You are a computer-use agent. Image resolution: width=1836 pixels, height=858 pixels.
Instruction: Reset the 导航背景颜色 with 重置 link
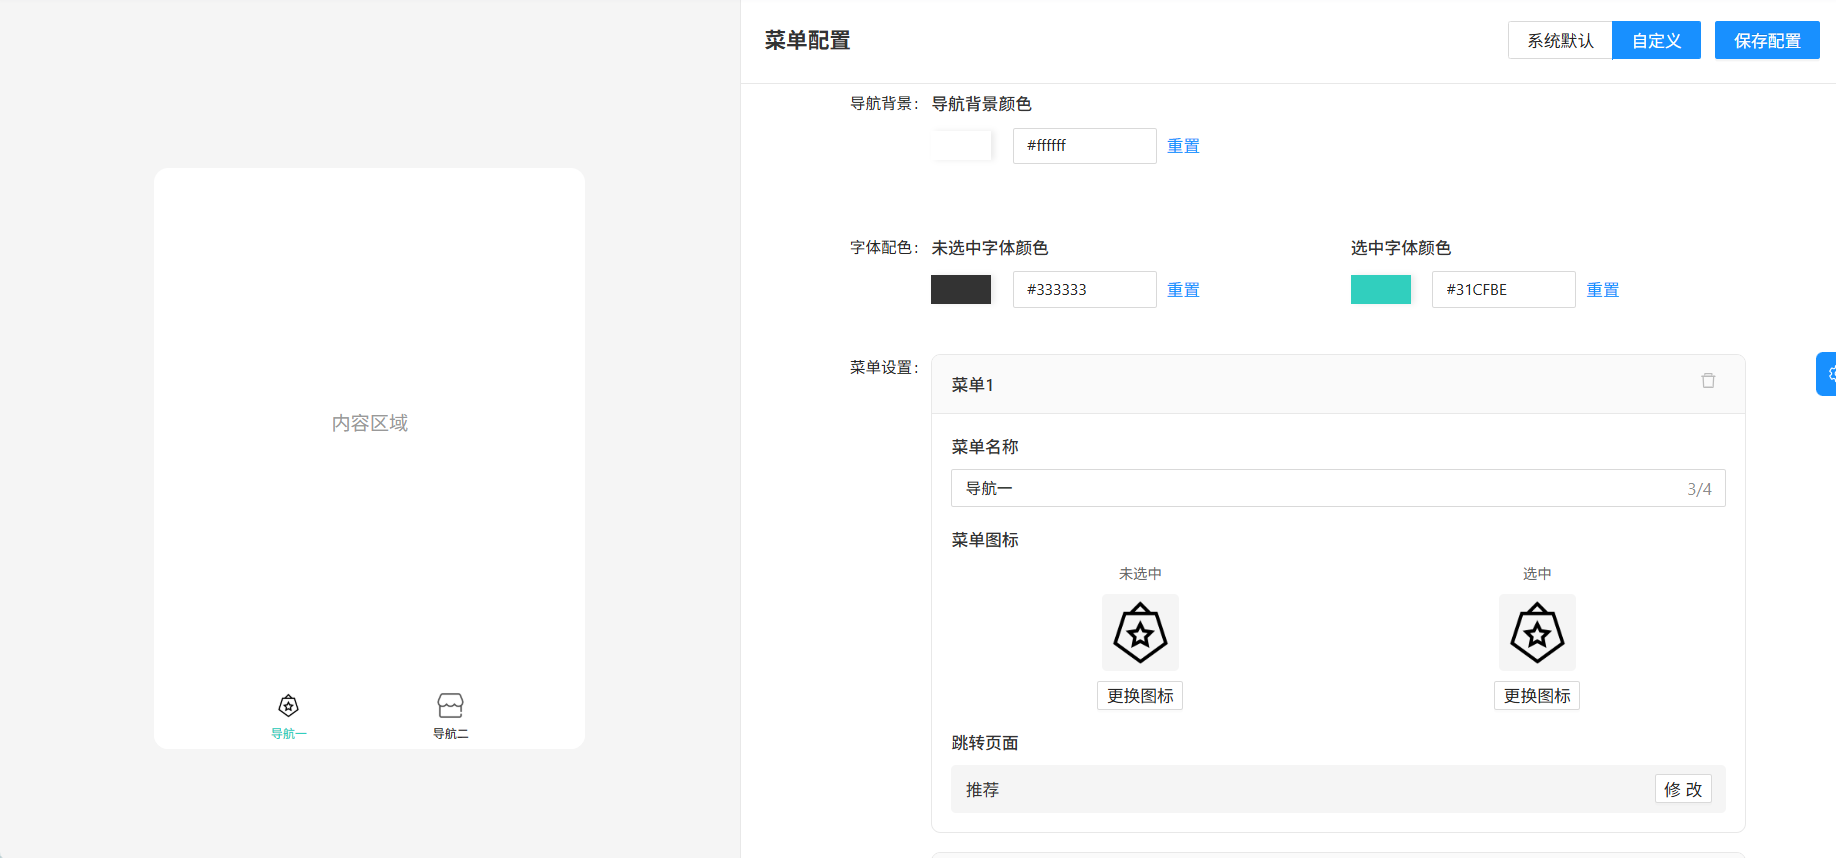[1183, 146]
